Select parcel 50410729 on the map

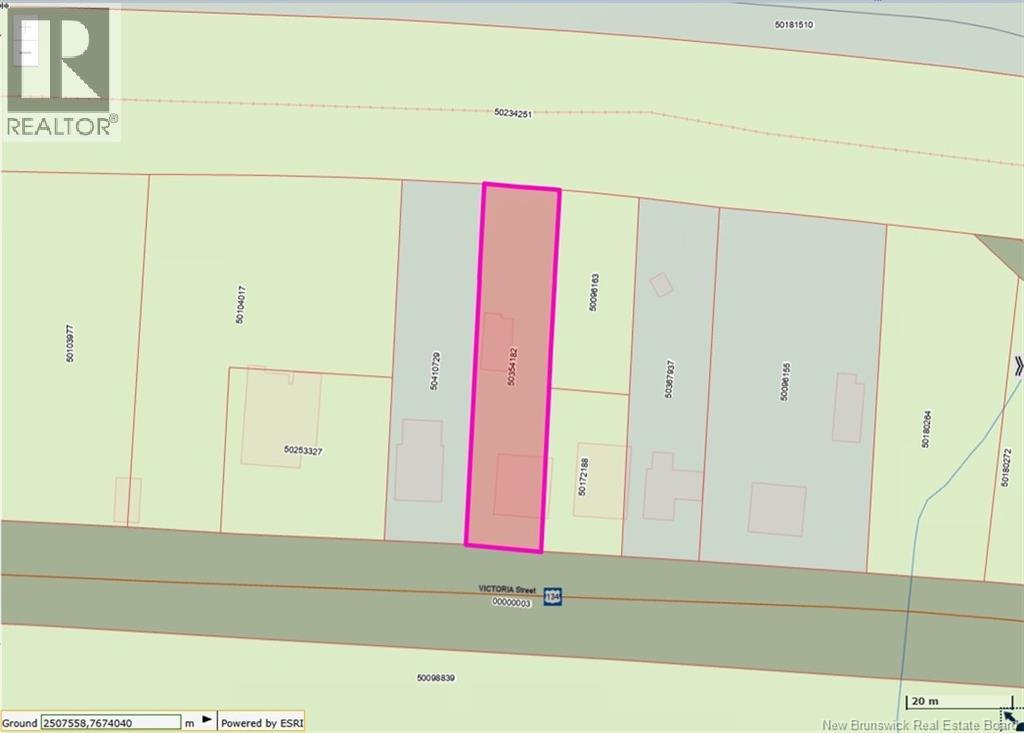tap(434, 371)
